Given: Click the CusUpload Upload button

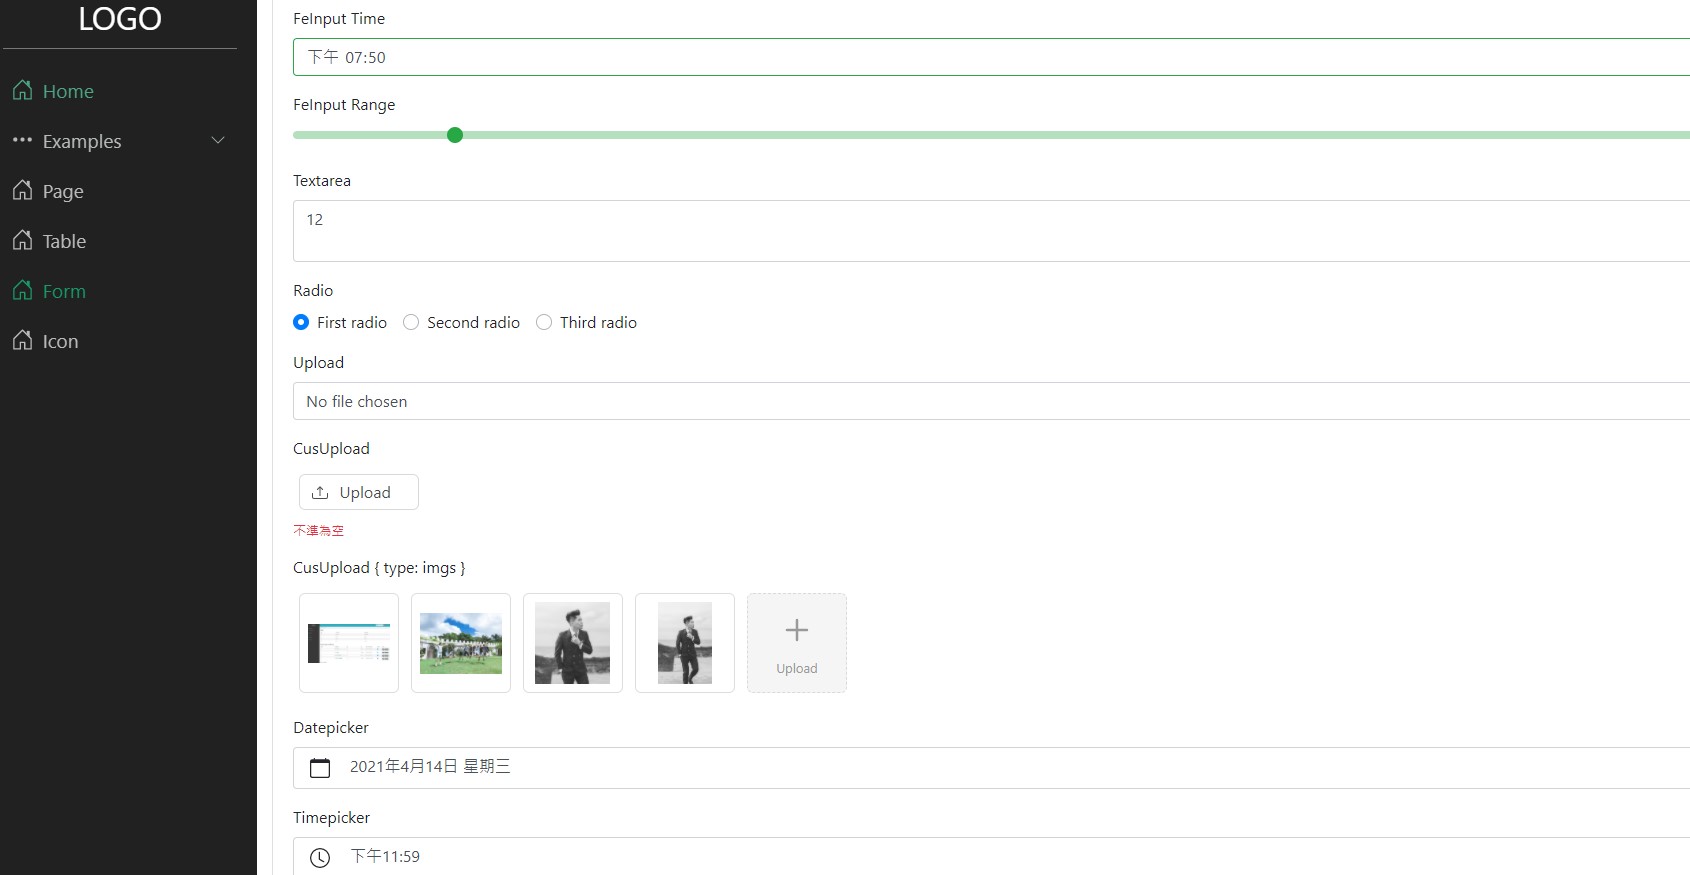Looking at the screenshot, I should (x=359, y=492).
